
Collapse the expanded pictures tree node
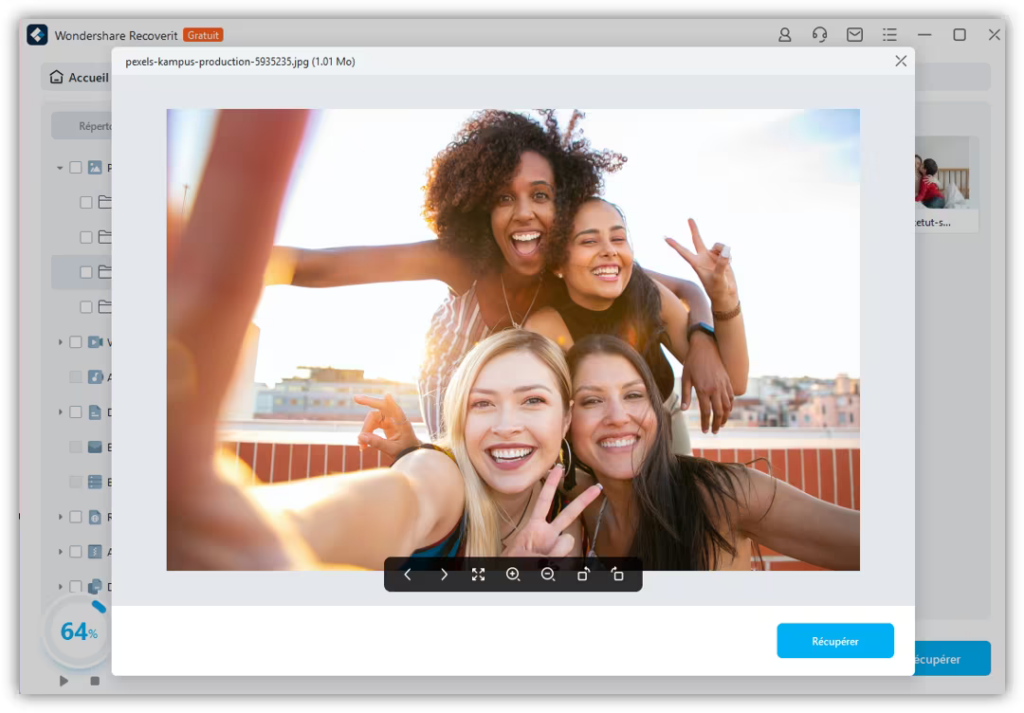coord(60,168)
